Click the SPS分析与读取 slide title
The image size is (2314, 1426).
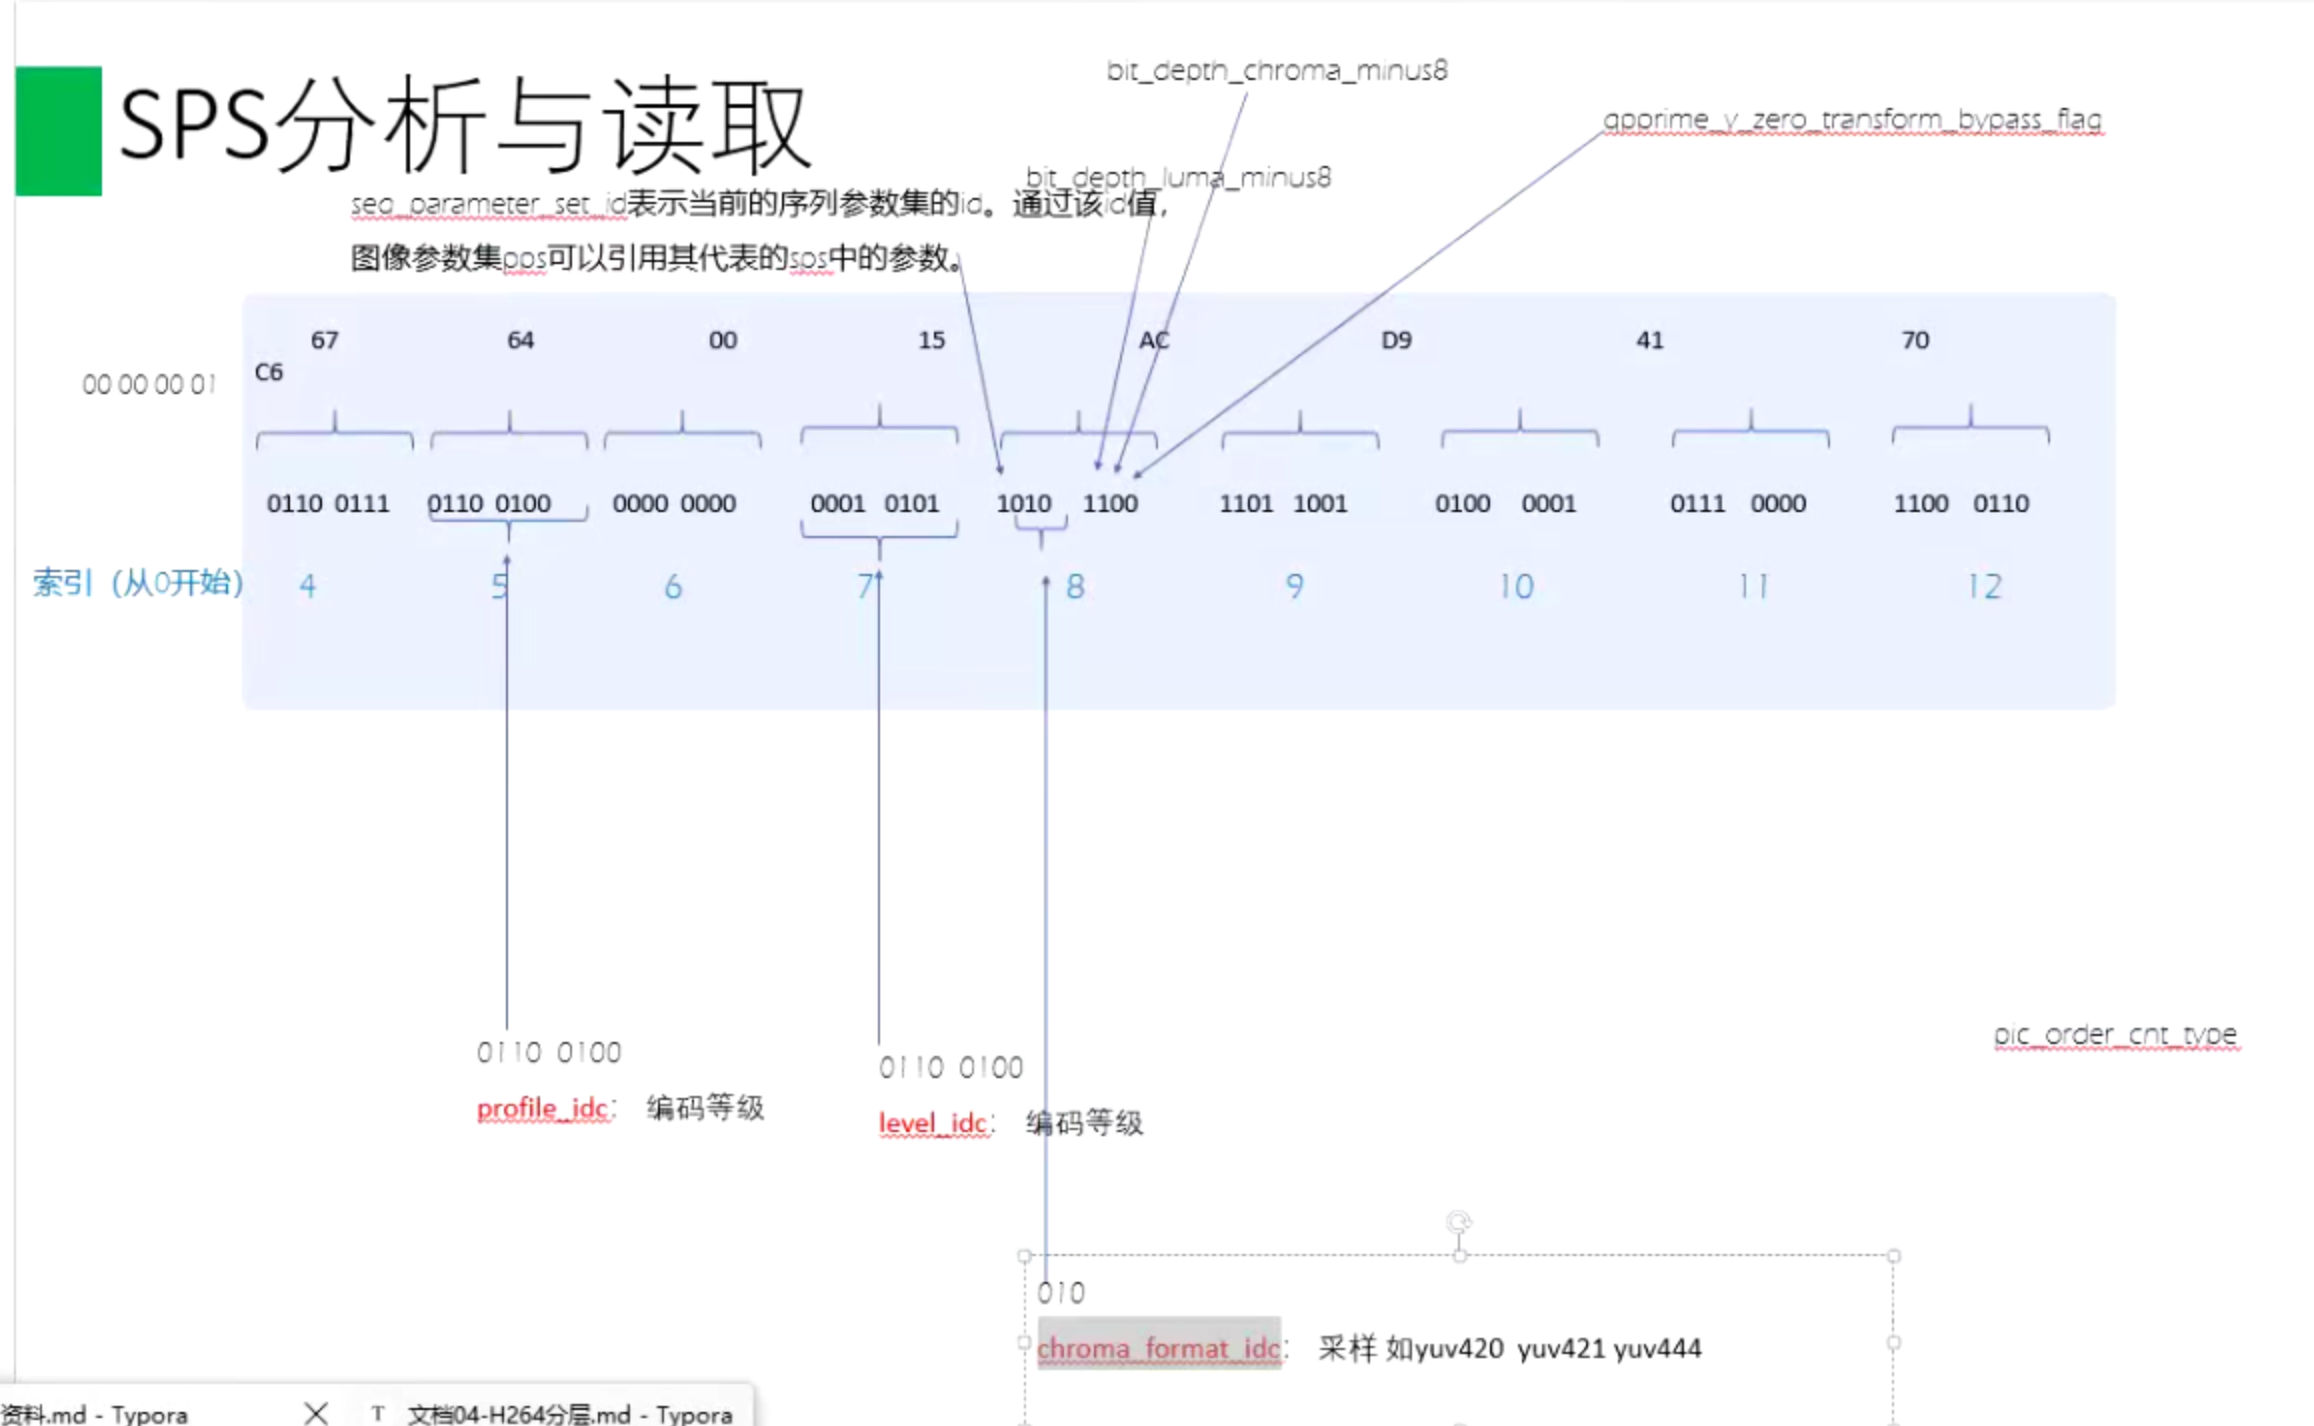465,127
